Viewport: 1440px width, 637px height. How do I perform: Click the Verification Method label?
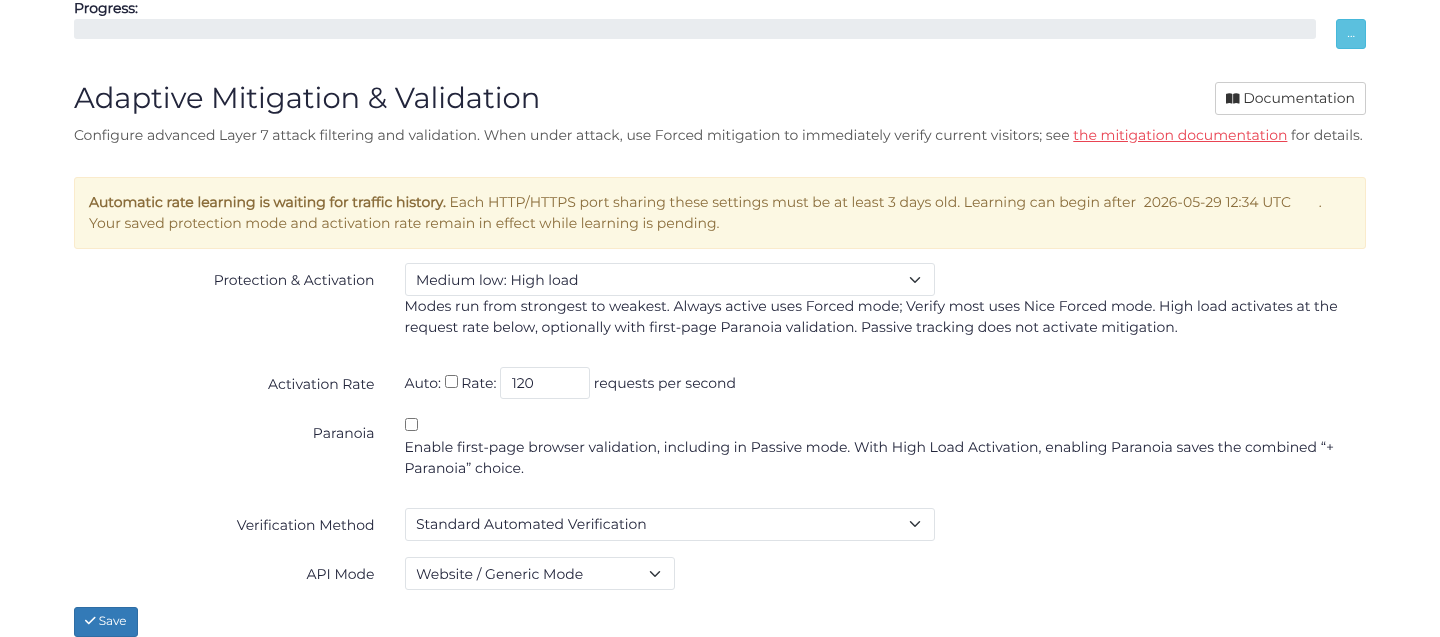(305, 525)
